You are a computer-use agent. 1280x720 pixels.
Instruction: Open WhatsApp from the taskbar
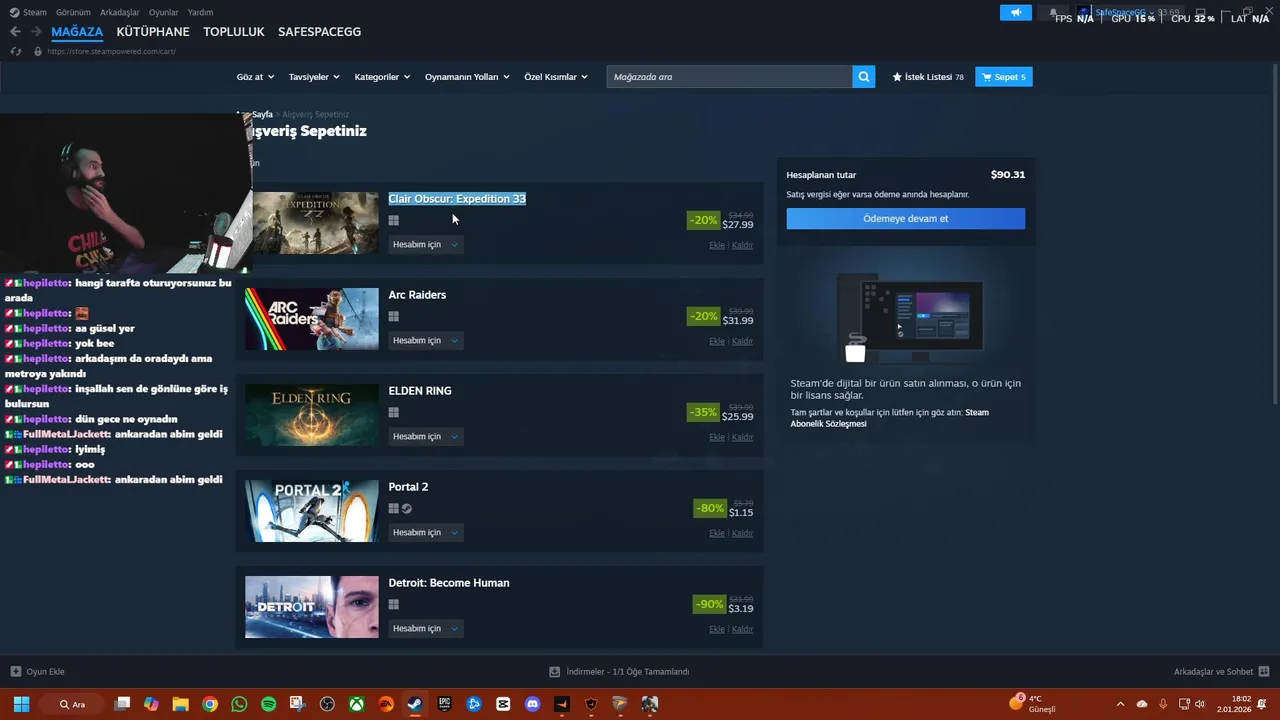click(x=239, y=704)
